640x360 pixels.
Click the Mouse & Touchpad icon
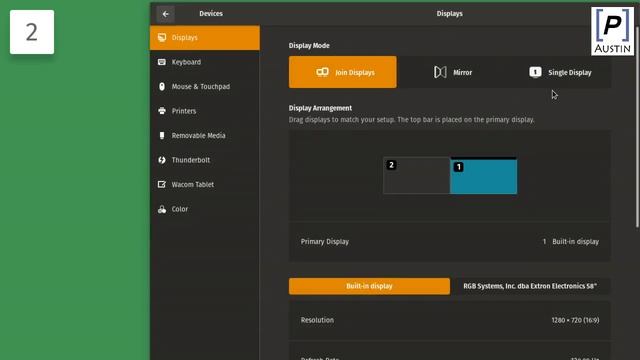tap(162, 87)
